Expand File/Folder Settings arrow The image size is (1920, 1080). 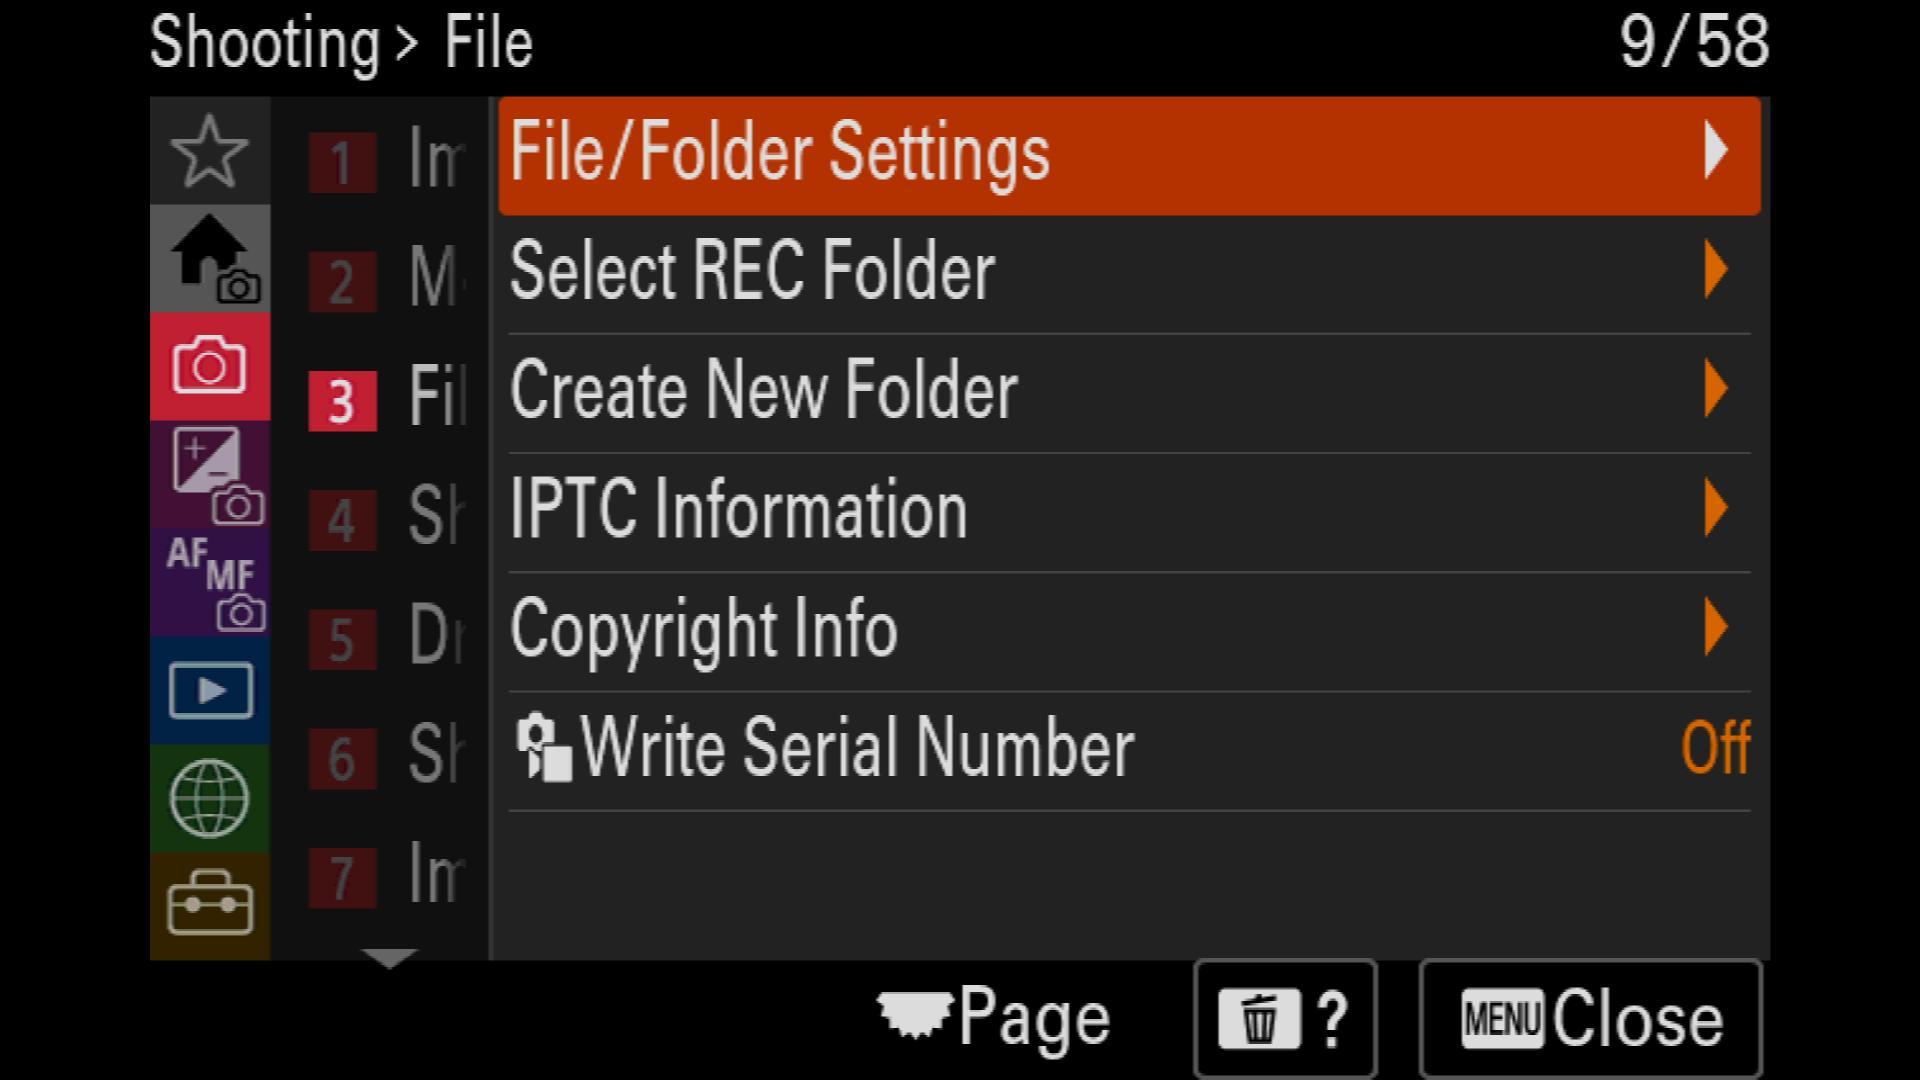click(1716, 151)
